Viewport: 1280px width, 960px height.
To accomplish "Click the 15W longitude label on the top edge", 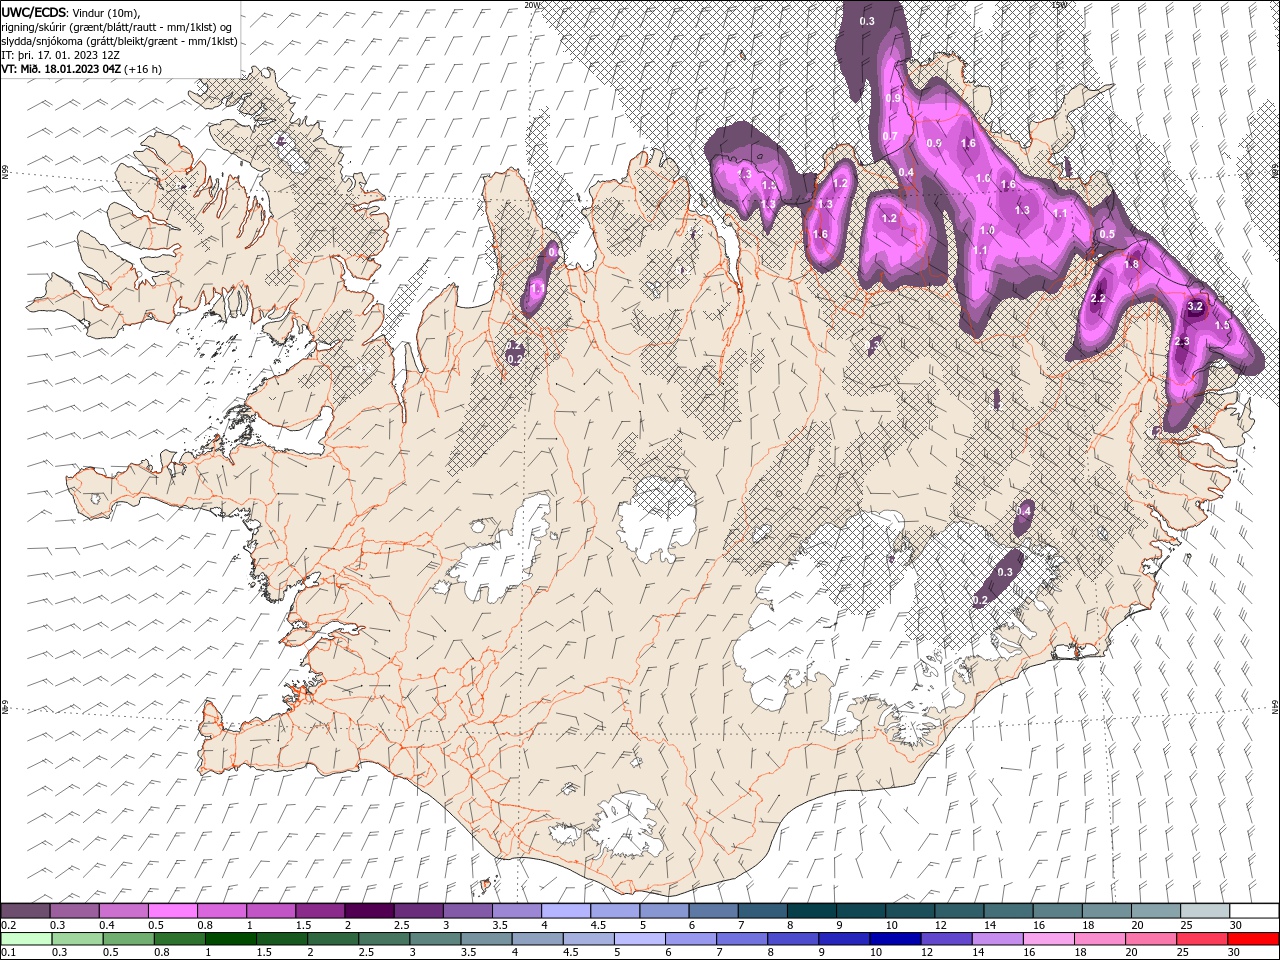I will (x=1059, y=5).
